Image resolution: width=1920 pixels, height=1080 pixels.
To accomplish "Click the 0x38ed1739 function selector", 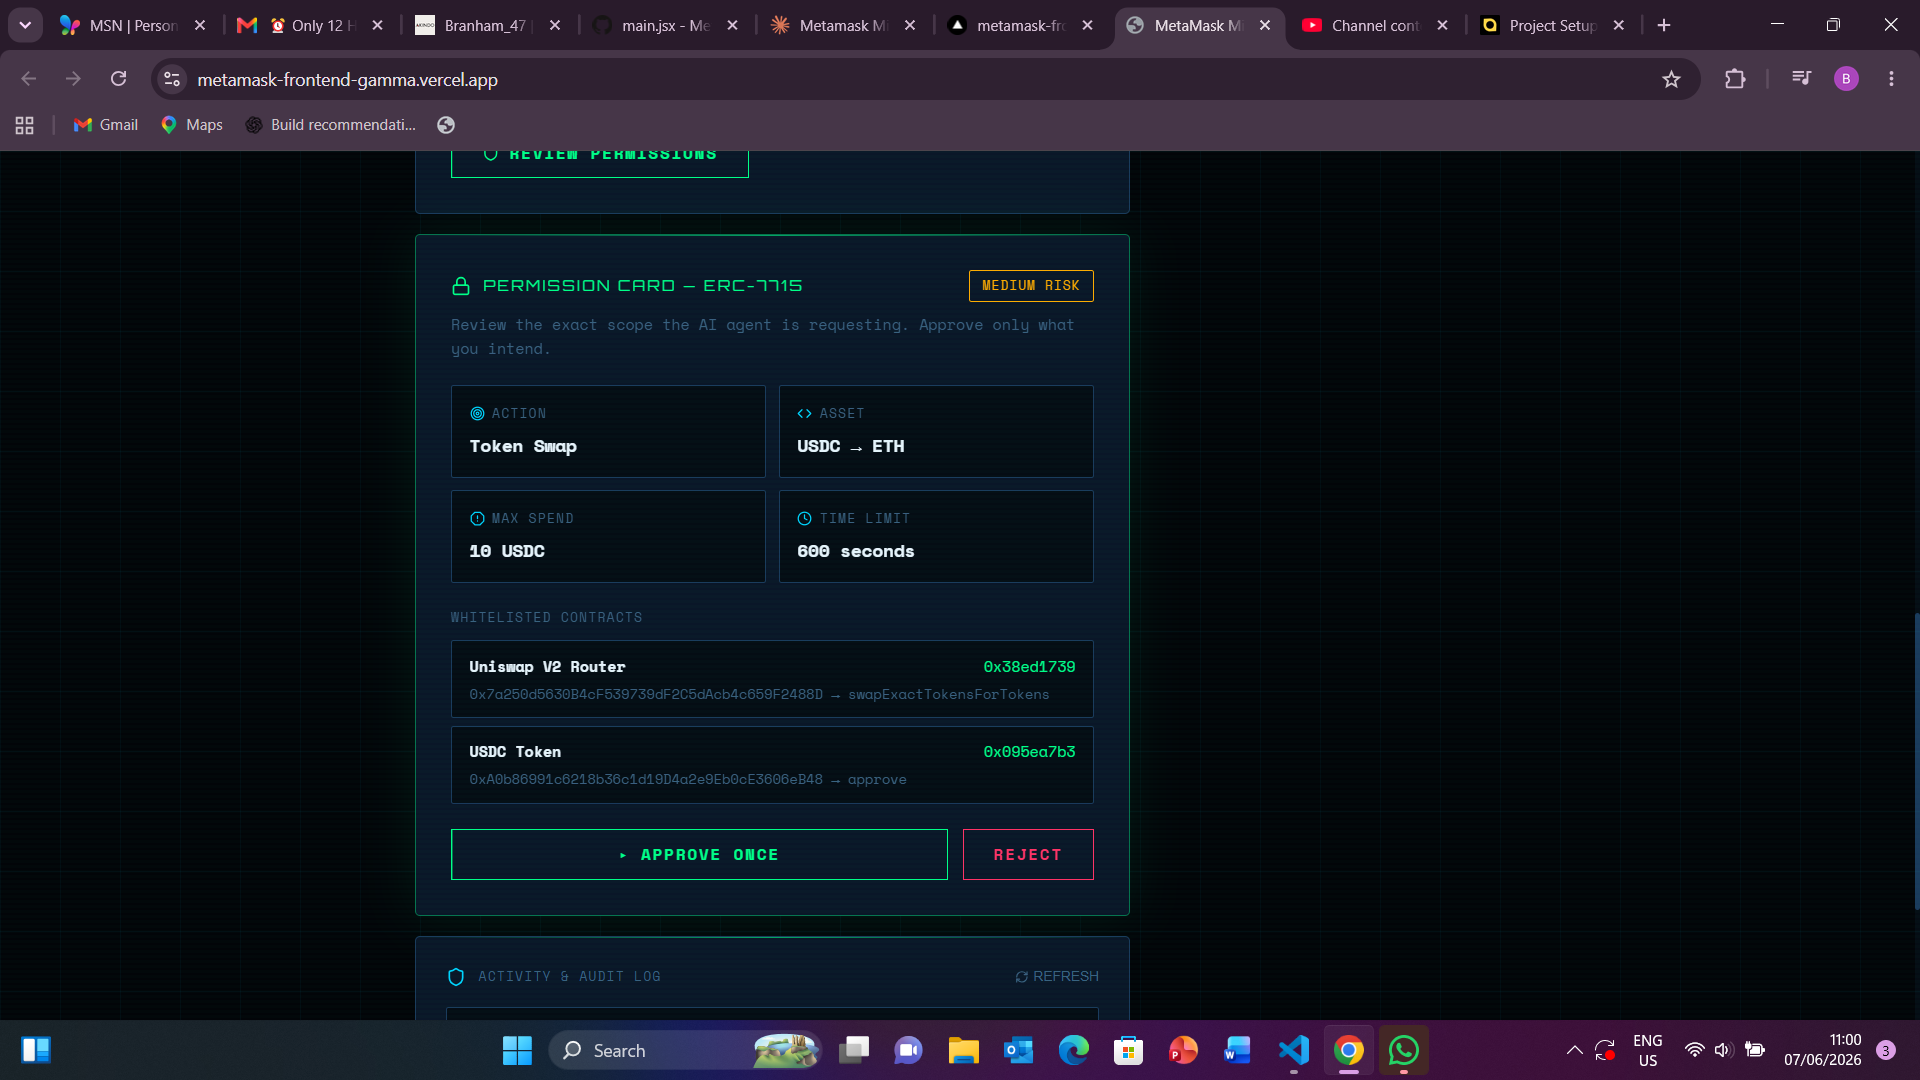I will (x=1029, y=667).
